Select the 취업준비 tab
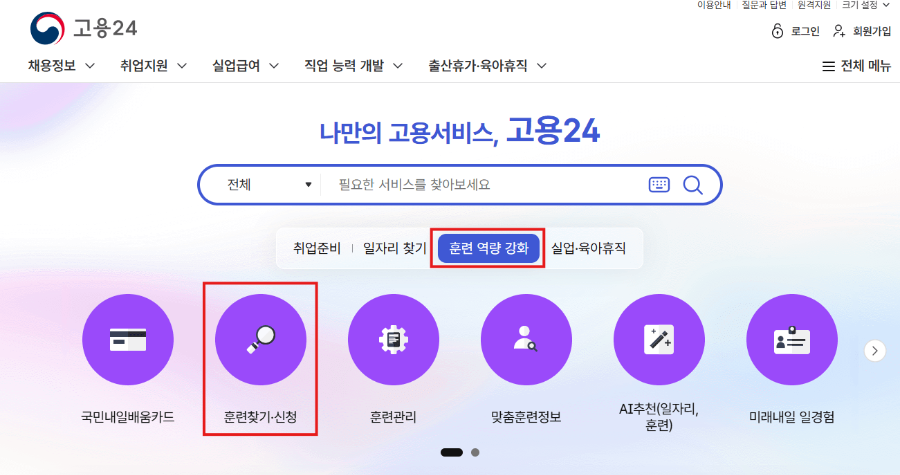The image size is (900, 475). click(x=317, y=248)
